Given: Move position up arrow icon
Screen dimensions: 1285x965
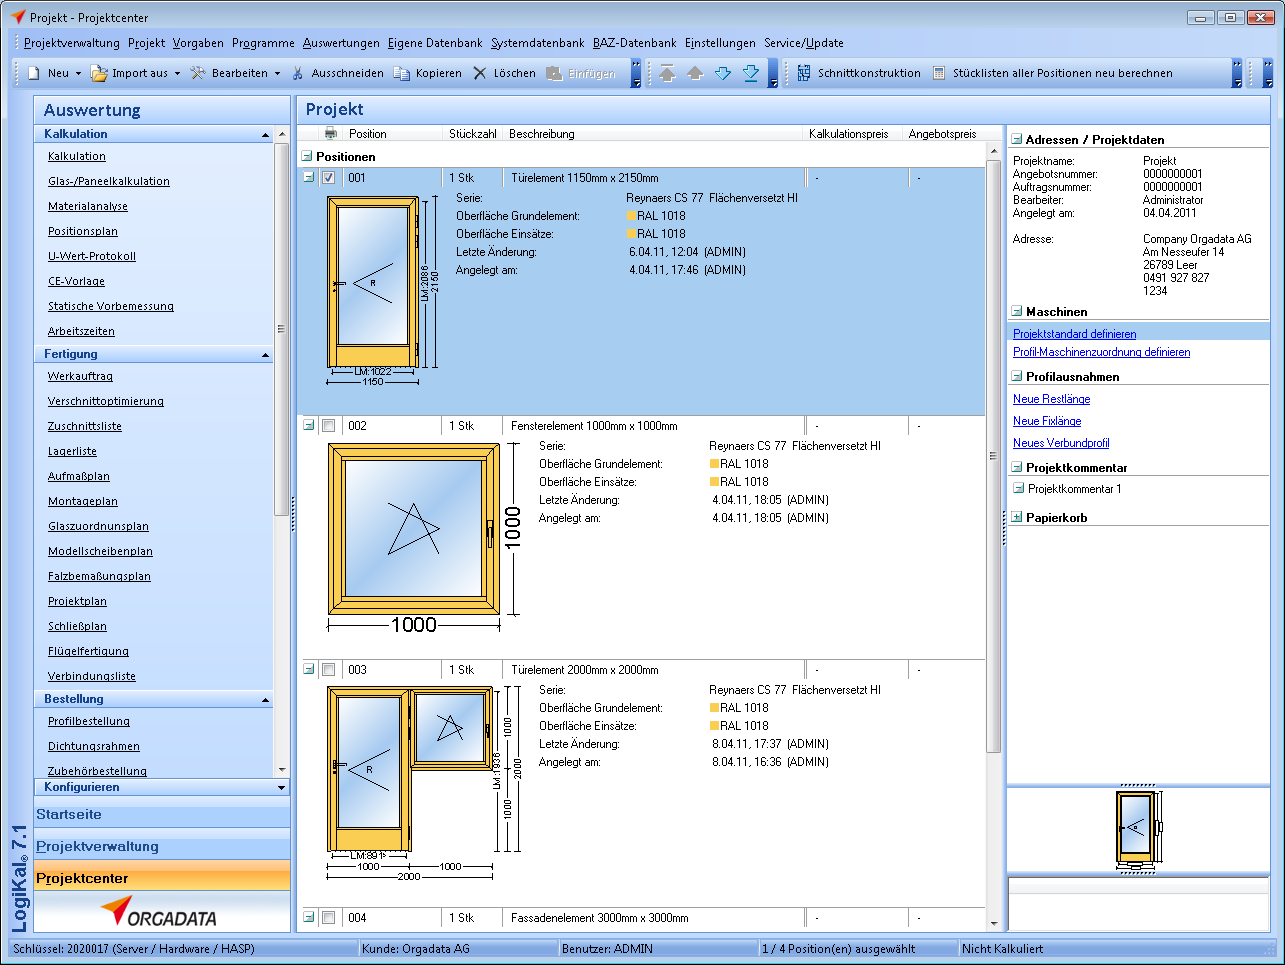Looking at the screenshot, I should (x=695, y=73).
